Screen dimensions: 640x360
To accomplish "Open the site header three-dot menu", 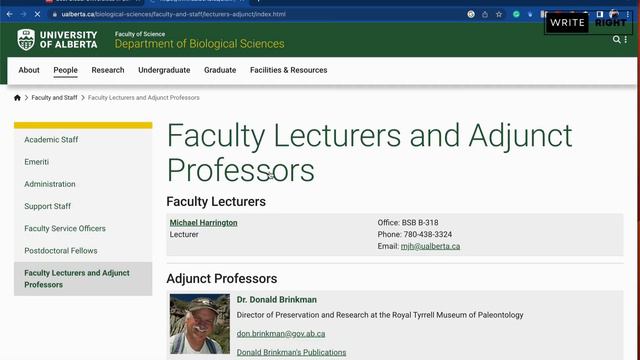I will [x=626, y=40].
